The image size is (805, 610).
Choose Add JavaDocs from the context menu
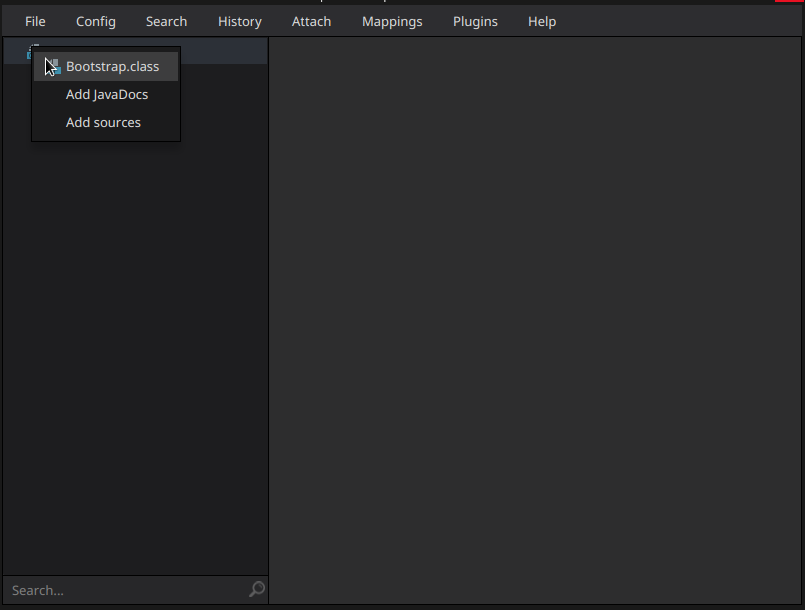[x=106, y=94]
